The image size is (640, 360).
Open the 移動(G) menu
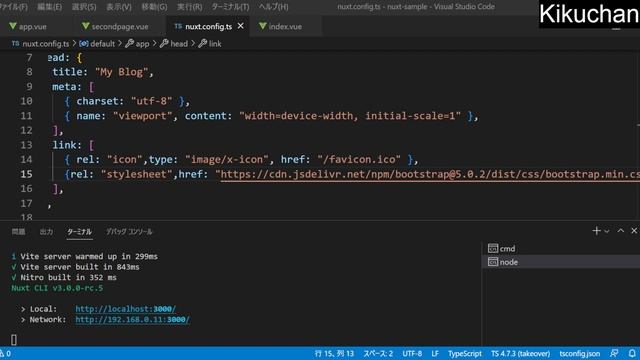(x=154, y=7)
